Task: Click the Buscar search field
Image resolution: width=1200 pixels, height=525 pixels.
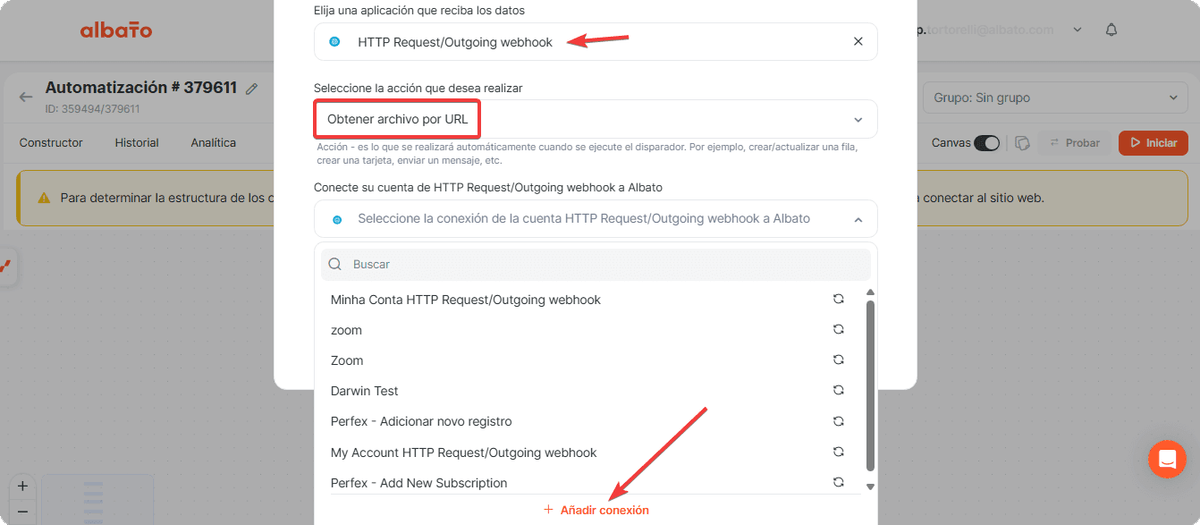Action: [596, 264]
